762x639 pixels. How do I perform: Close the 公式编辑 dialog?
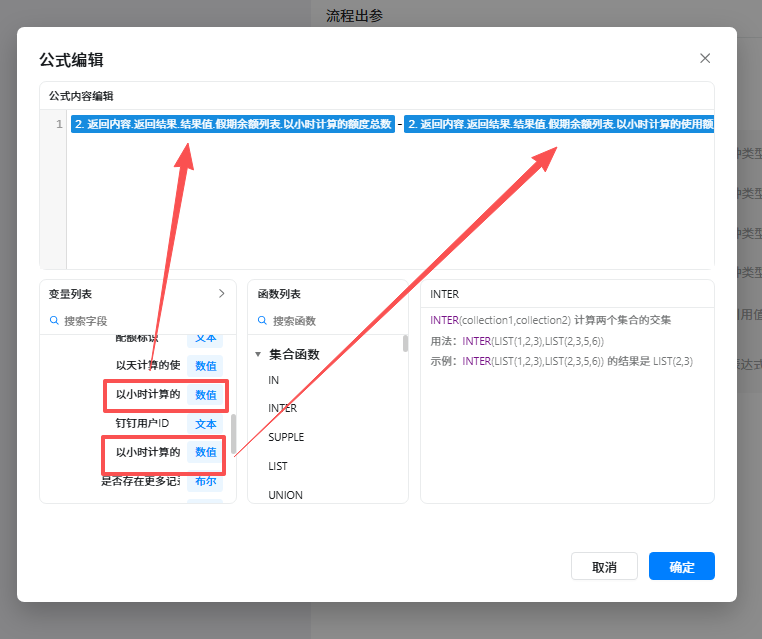[705, 58]
